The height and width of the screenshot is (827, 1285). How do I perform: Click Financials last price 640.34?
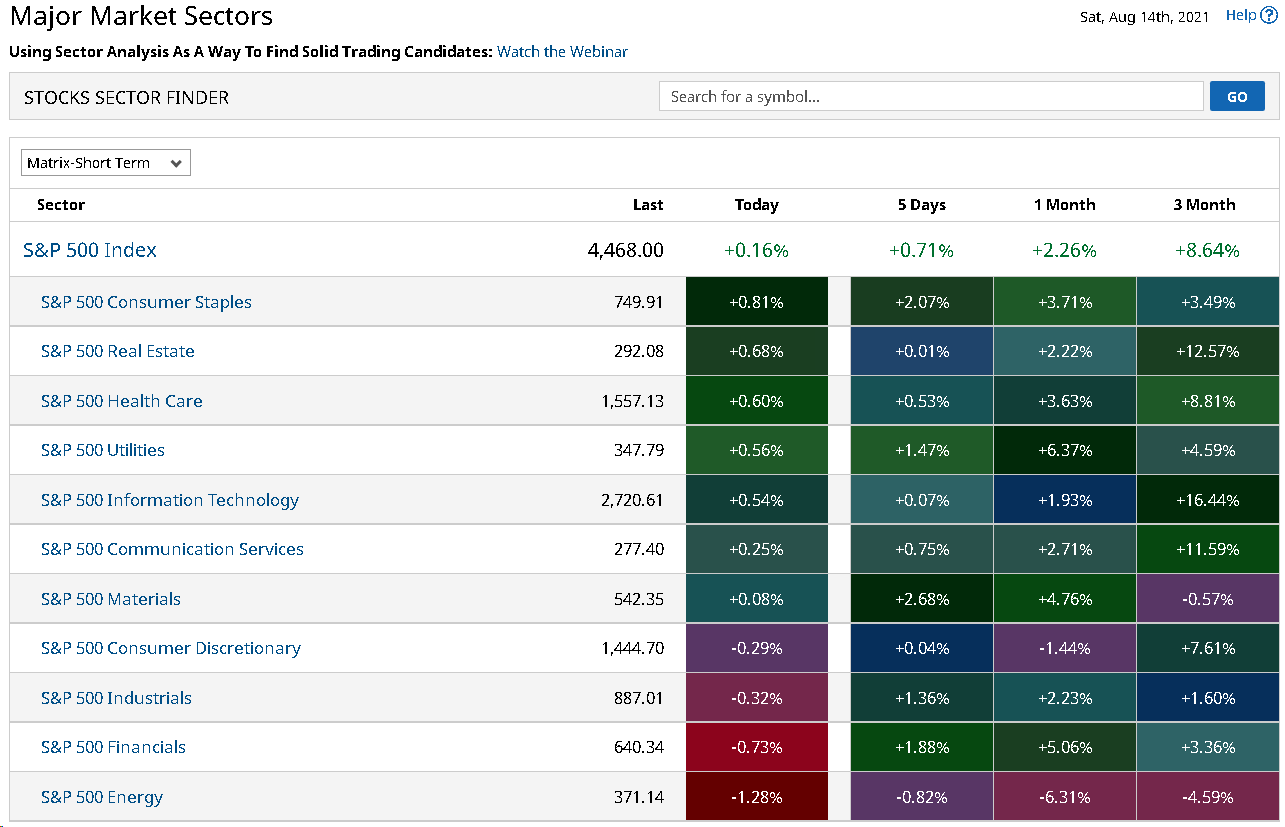[639, 747]
